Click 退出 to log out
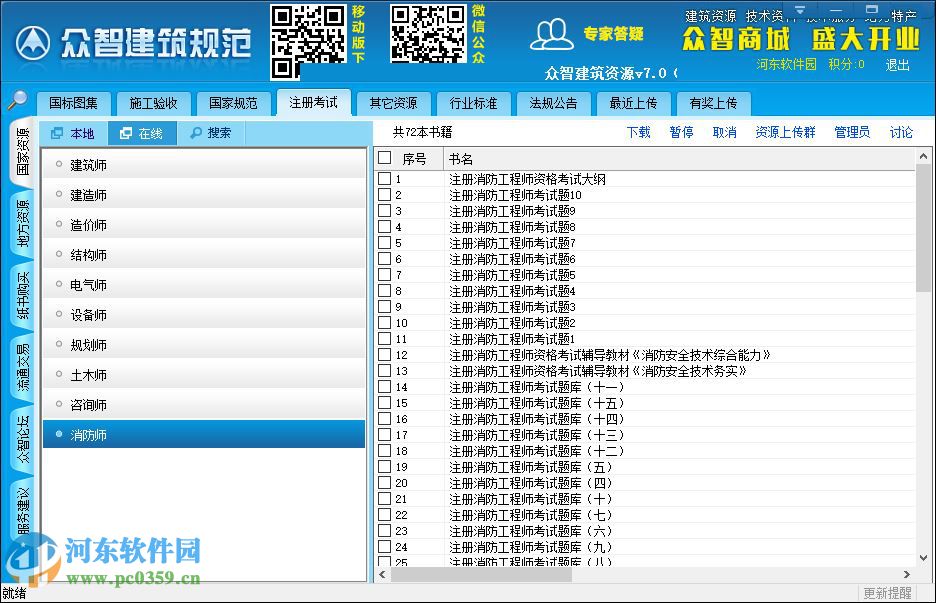936x603 pixels. (x=897, y=63)
